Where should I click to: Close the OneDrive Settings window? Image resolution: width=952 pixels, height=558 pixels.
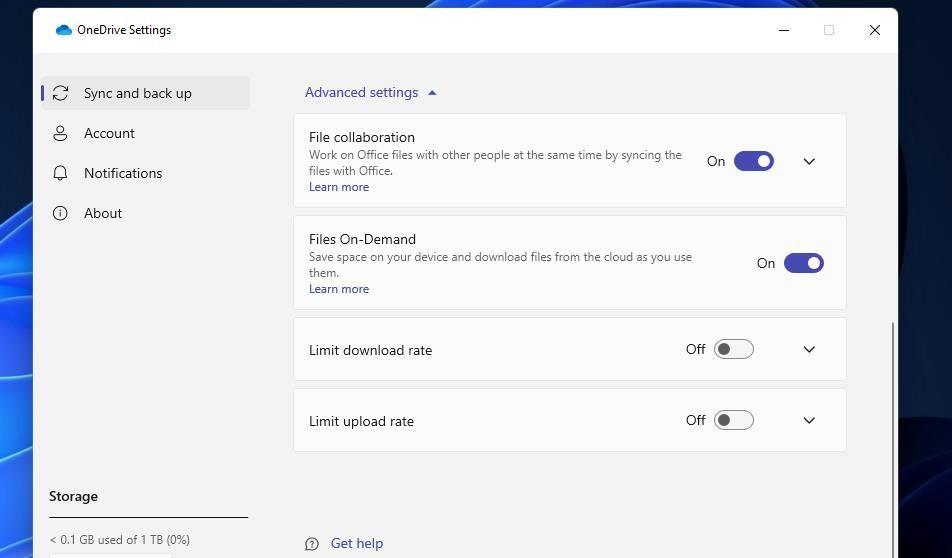[874, 30]
